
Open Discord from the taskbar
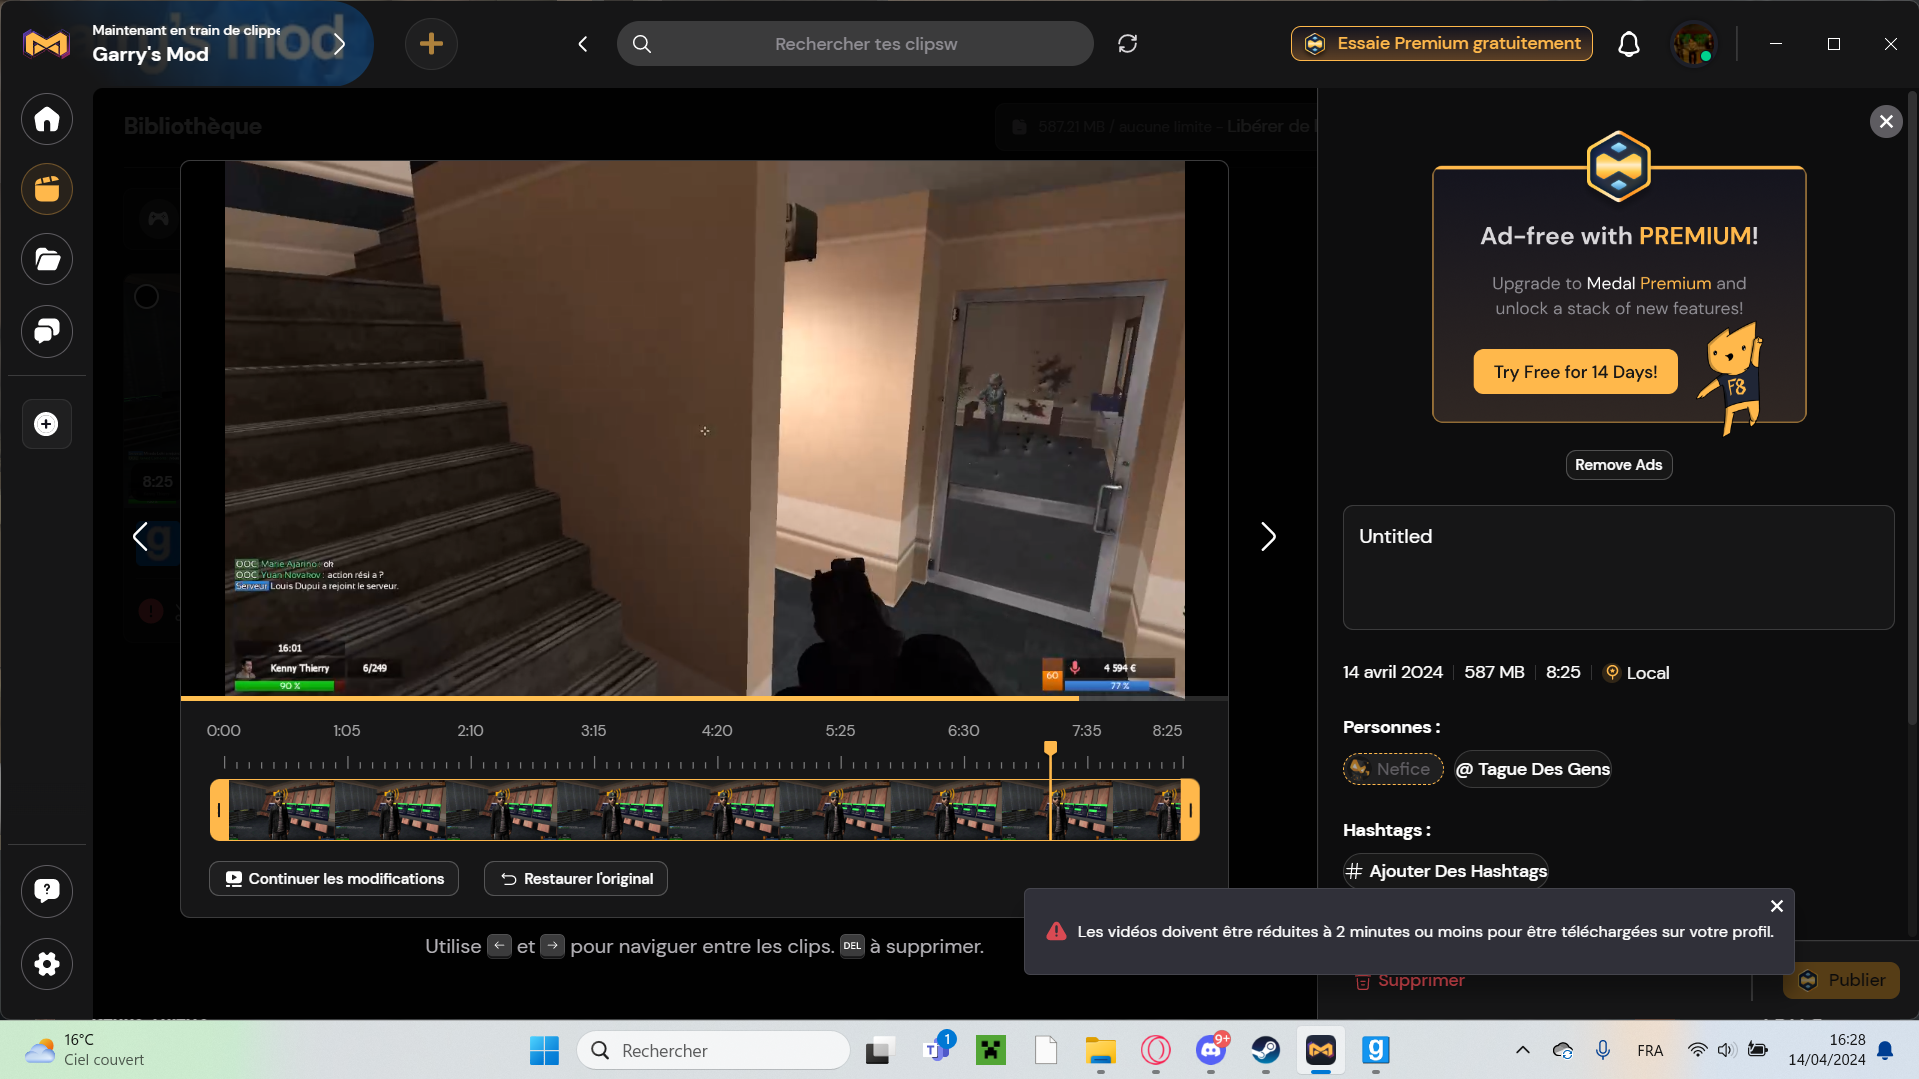tap(1211, 1051)
